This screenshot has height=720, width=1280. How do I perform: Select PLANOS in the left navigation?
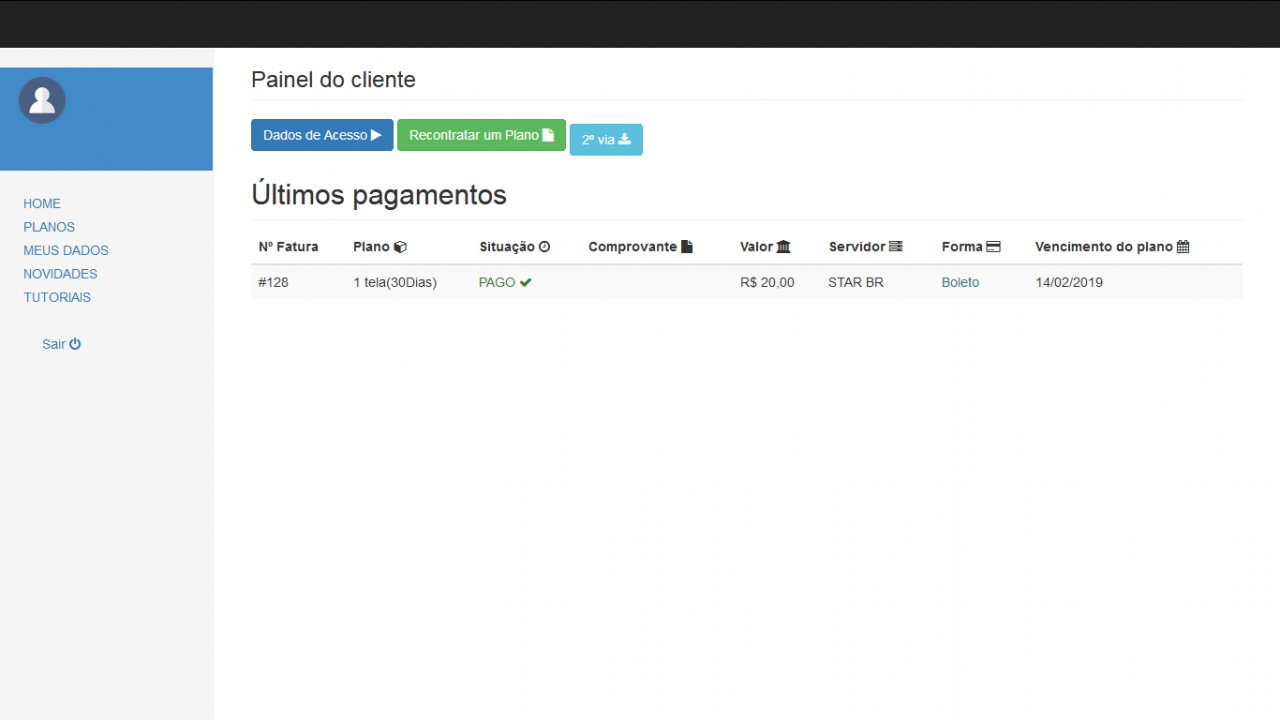click(49, 226)
